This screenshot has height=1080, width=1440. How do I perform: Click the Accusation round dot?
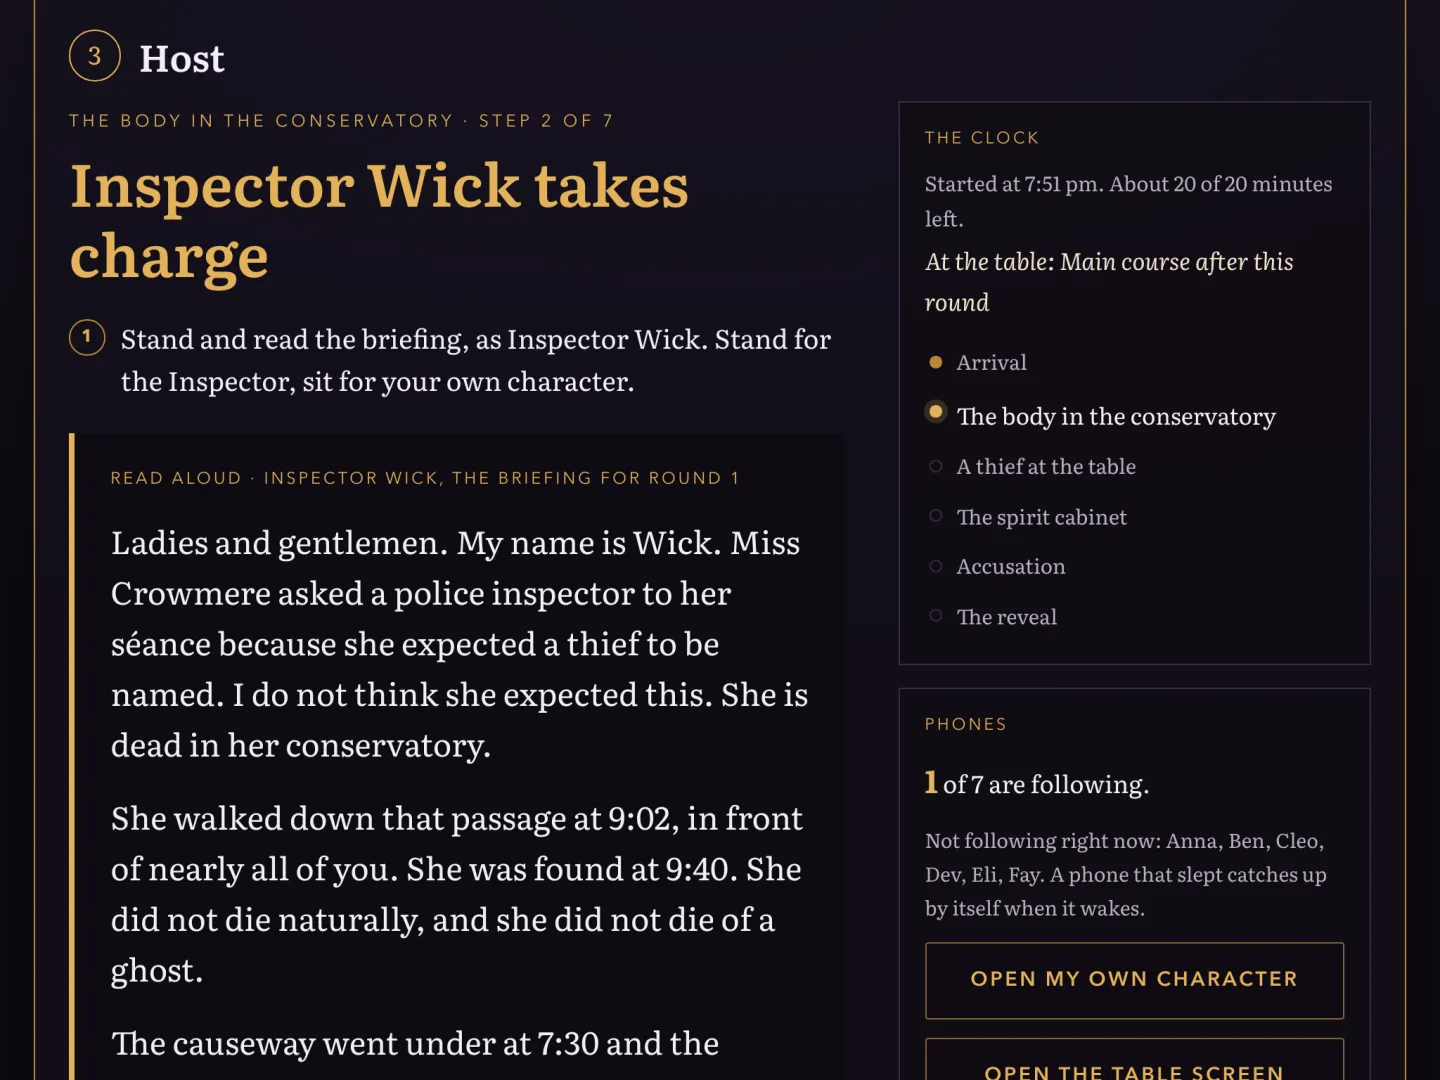click(935, 566)
